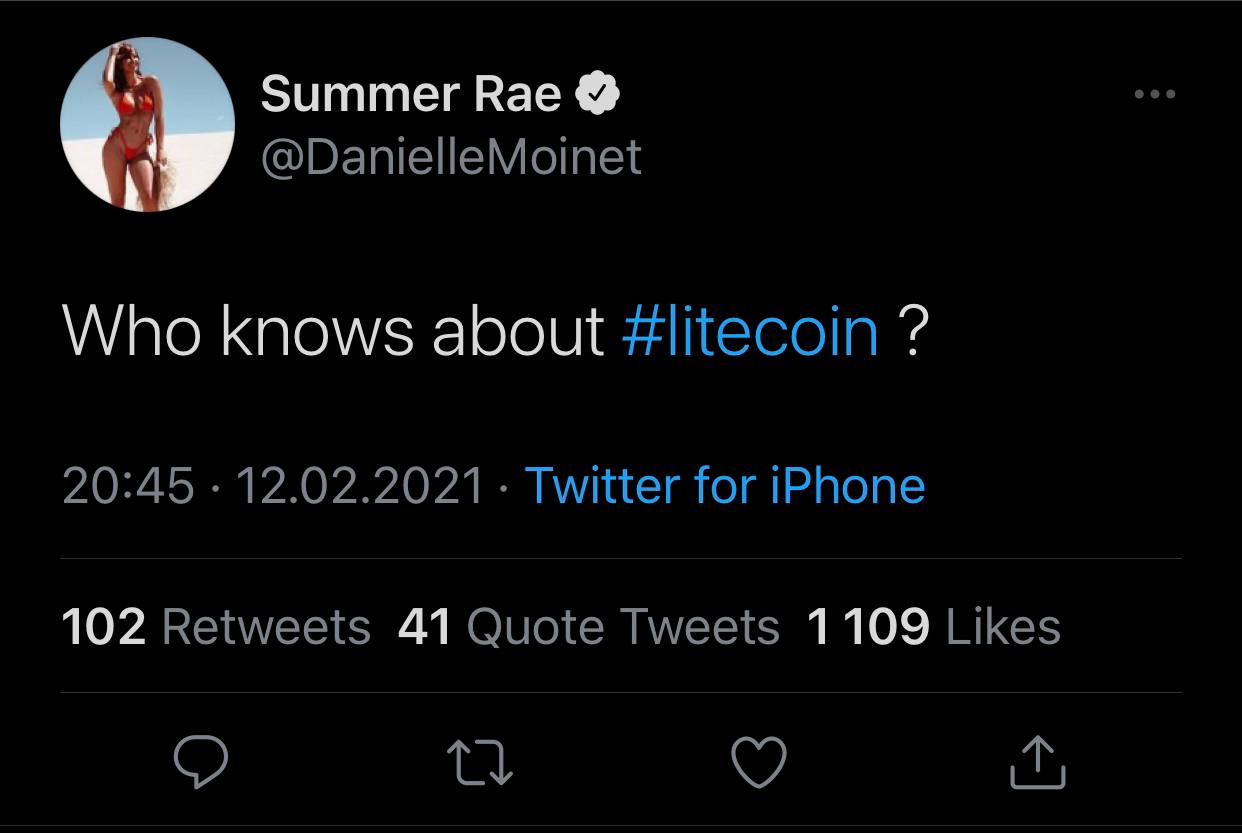Screen dimensions: 1242x833
Task: Reply to Summer Rae's tweet
Action: (x=201, y=763)
